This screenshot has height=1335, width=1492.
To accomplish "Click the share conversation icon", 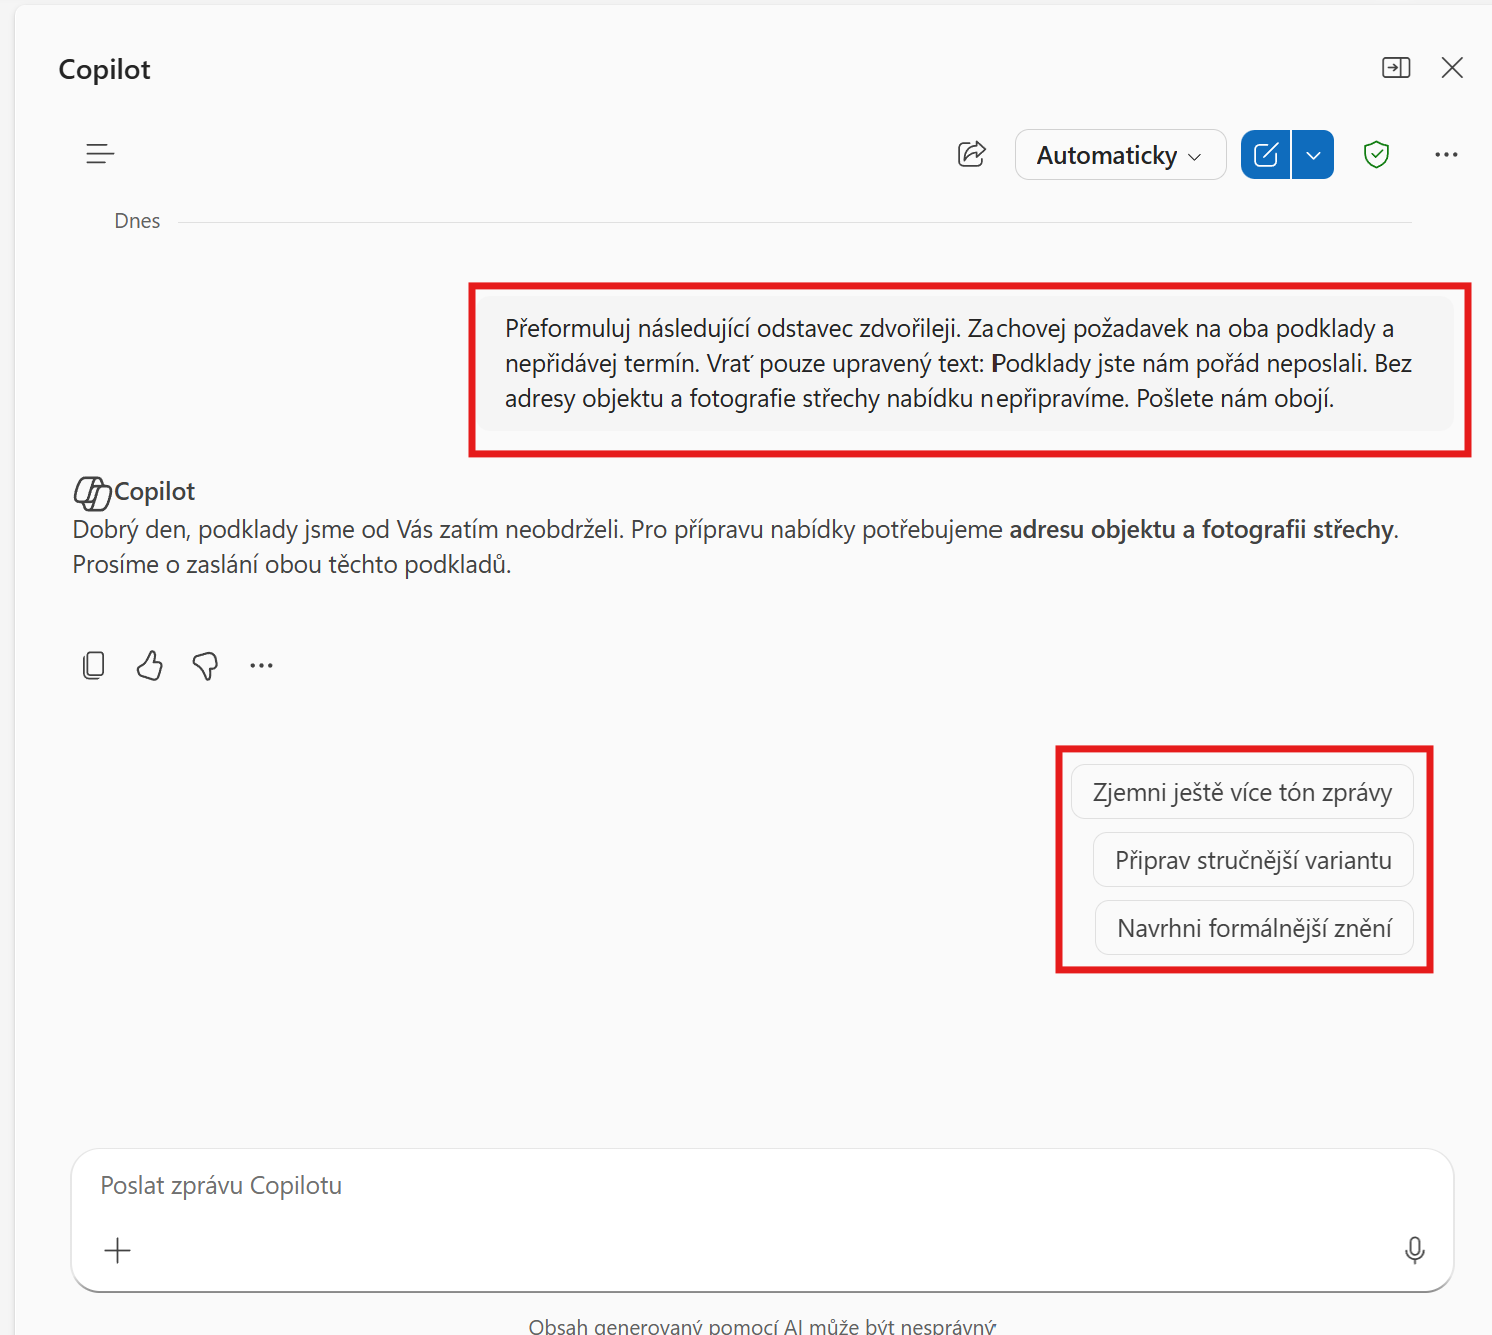I will 972,154.
